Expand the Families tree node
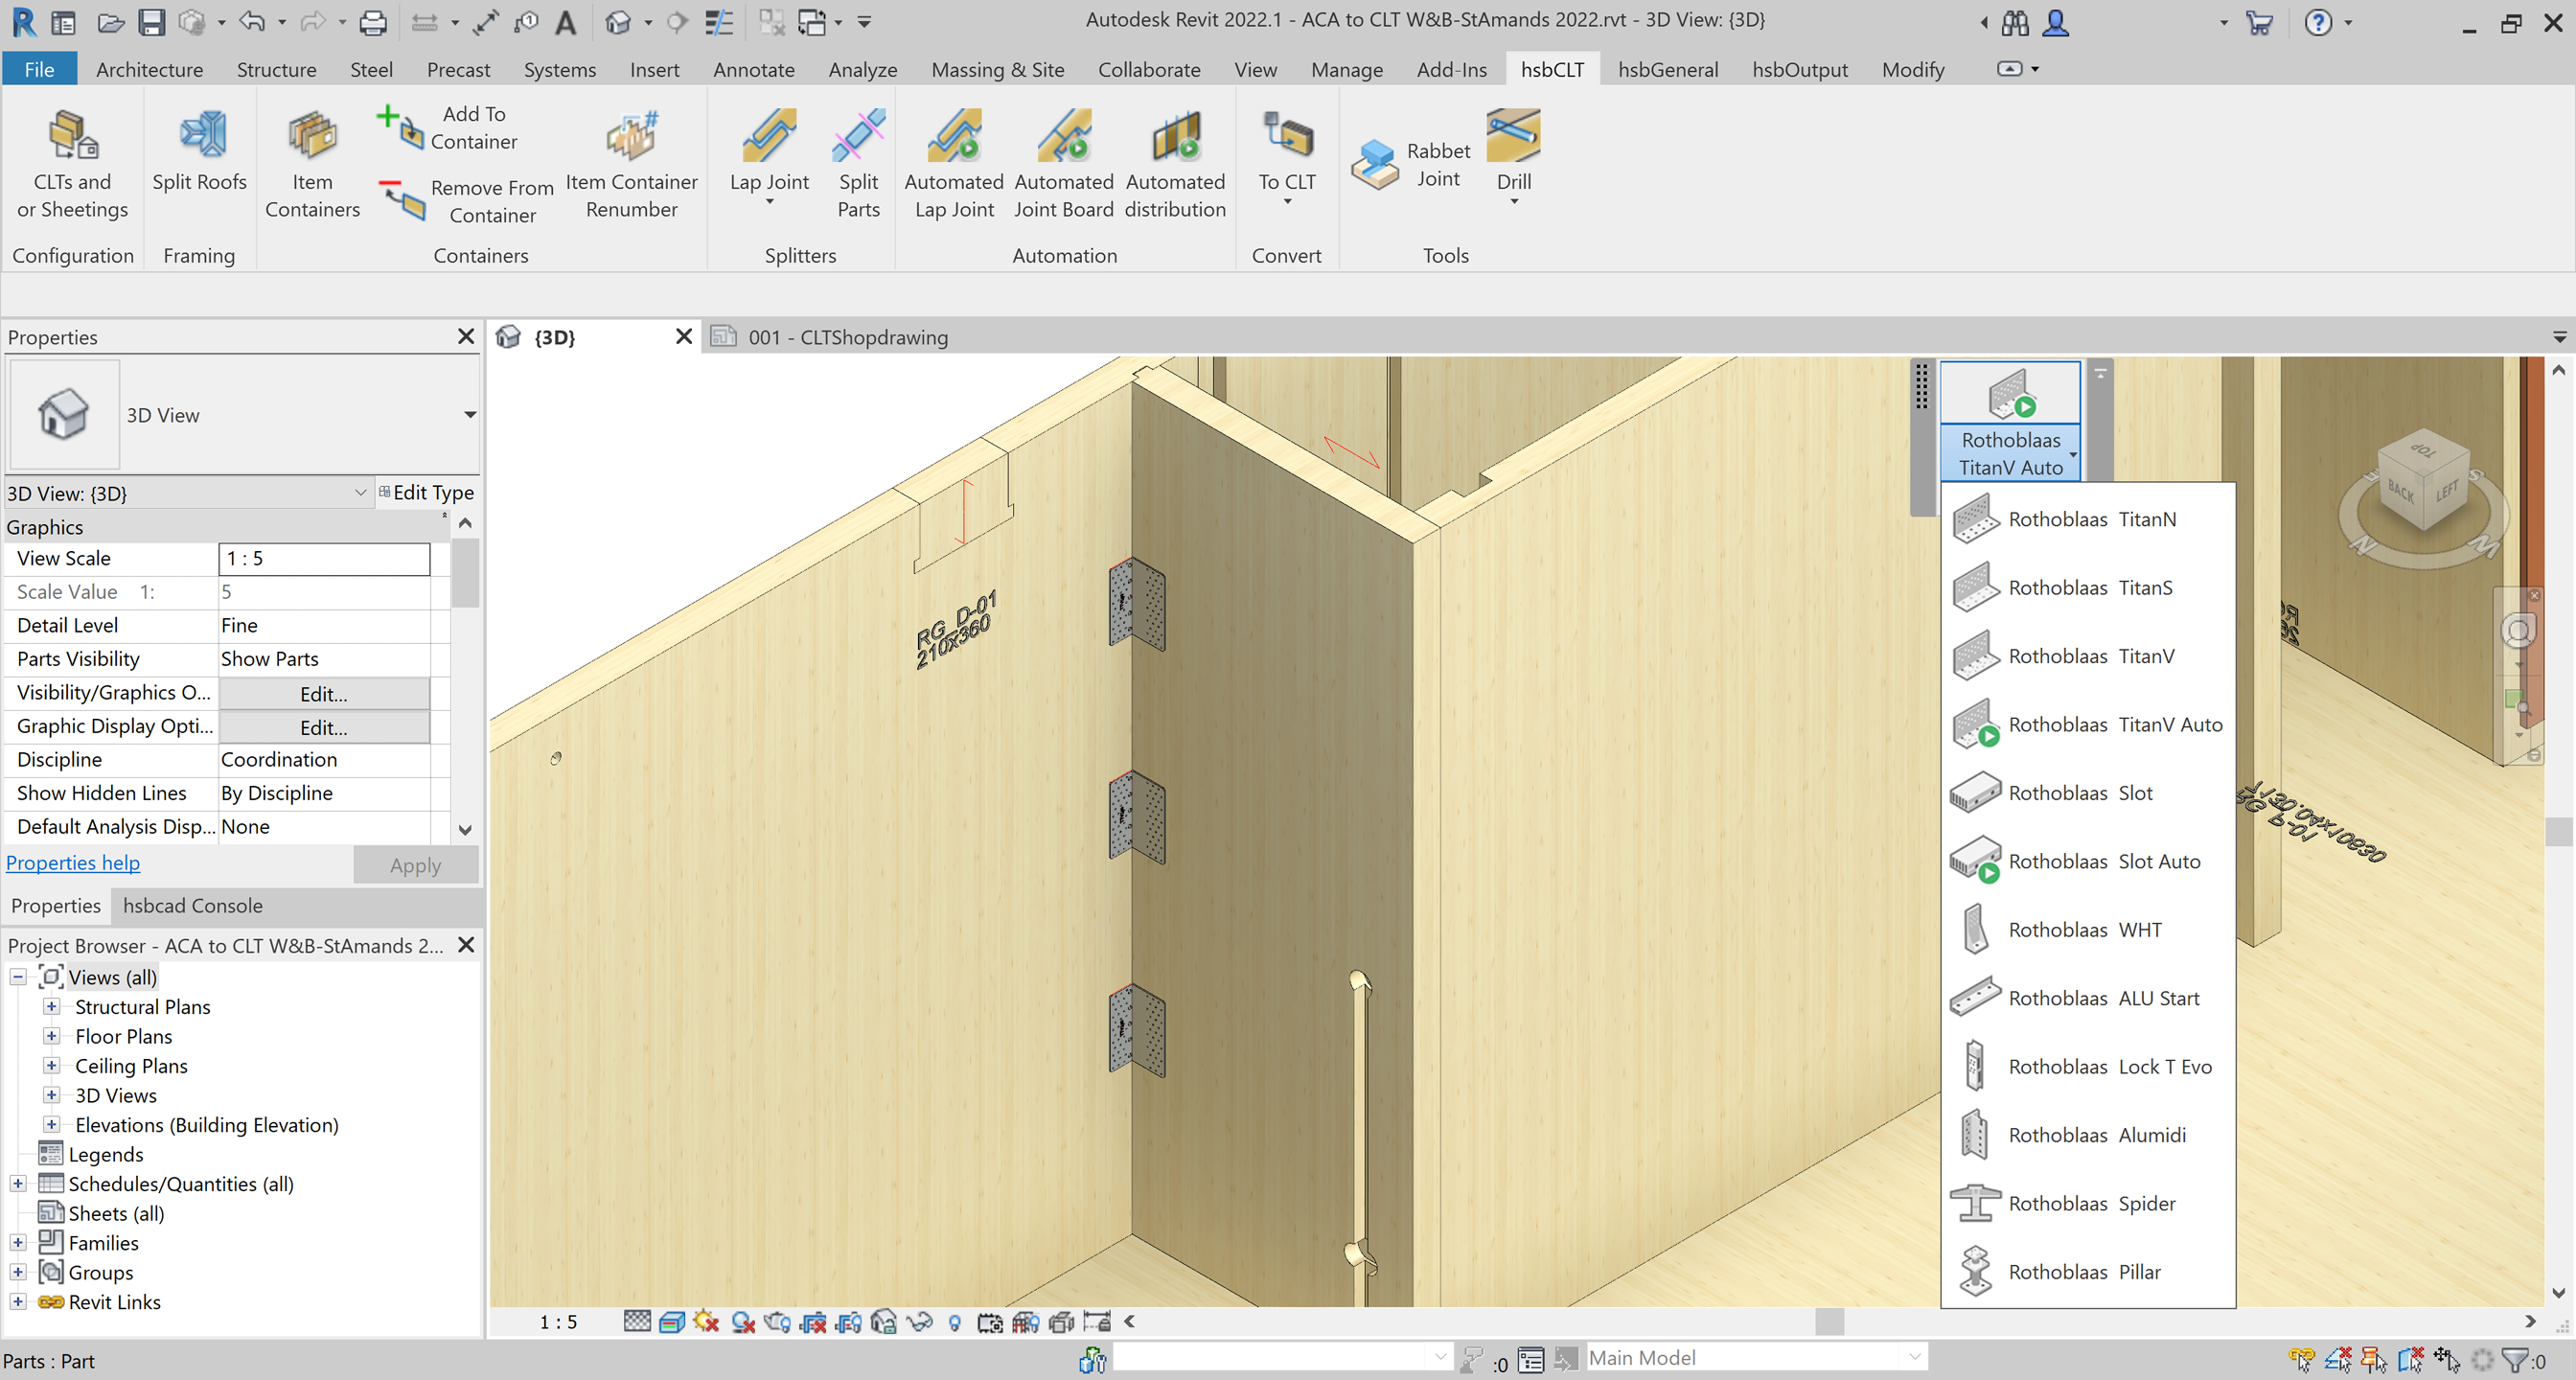 click(18, 1242)
